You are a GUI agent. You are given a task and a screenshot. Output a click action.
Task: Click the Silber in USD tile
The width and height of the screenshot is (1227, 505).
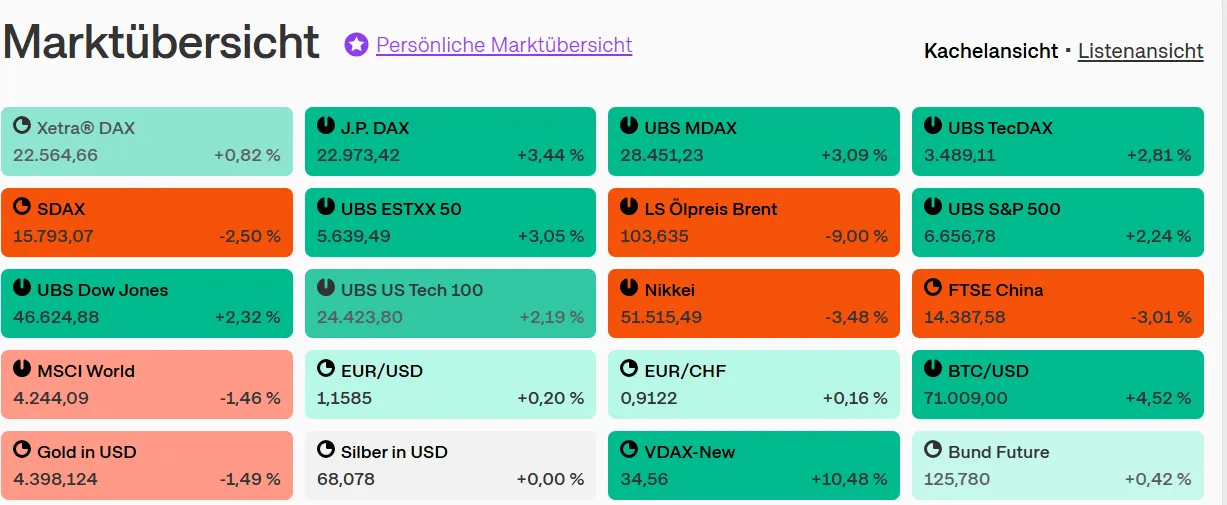[450, 465]
